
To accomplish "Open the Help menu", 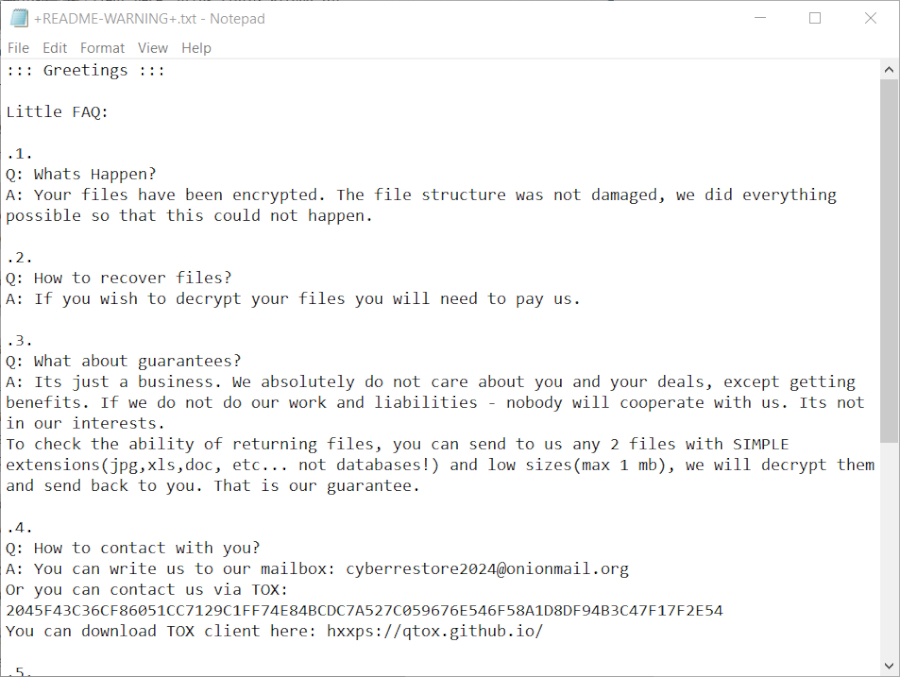I will click(x=196, y=48).
